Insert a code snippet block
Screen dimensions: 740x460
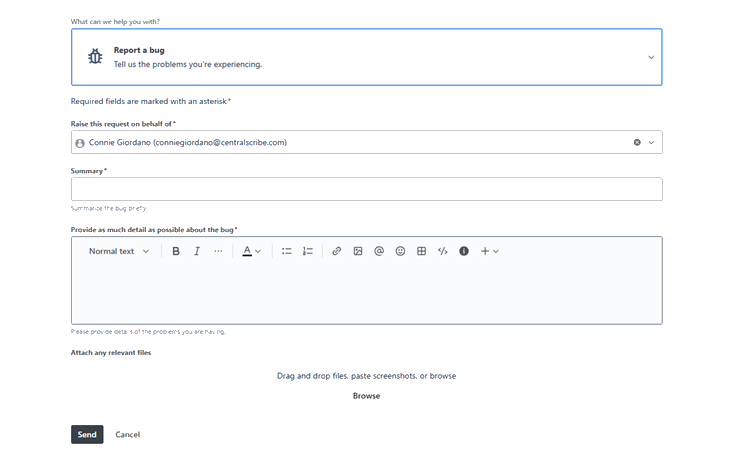[x=443, y=251]
